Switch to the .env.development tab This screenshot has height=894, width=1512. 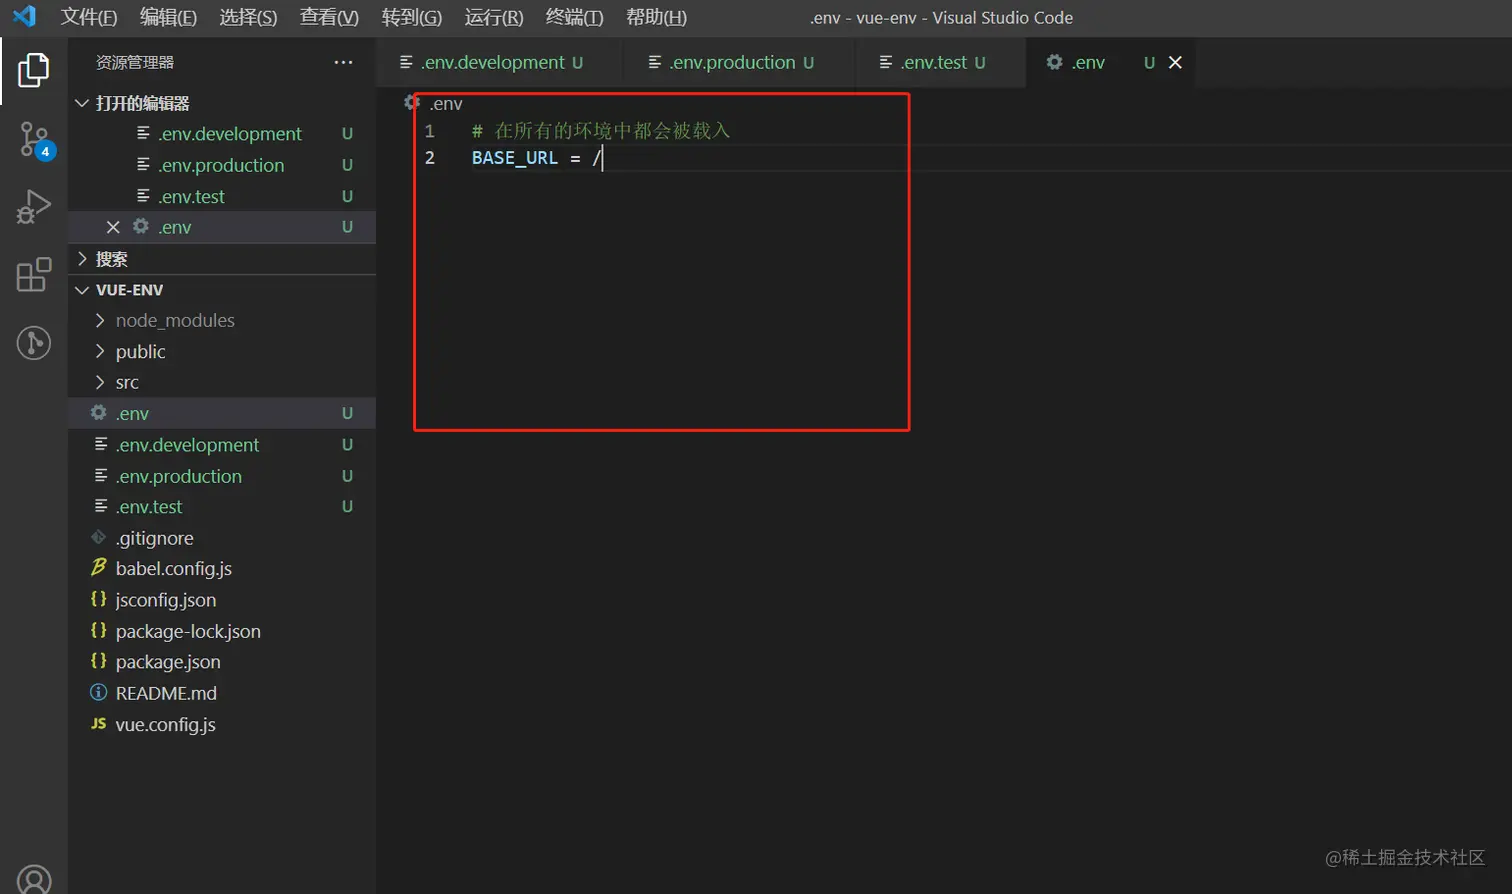pos(500,62)
